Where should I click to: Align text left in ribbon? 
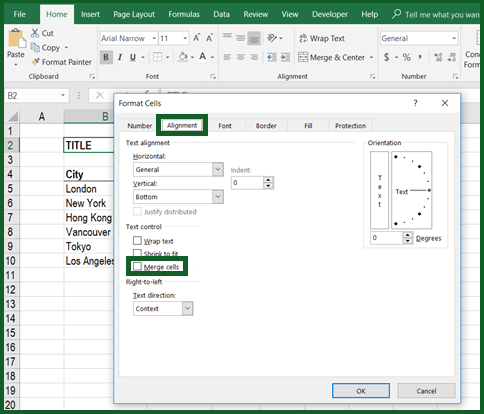227,57
